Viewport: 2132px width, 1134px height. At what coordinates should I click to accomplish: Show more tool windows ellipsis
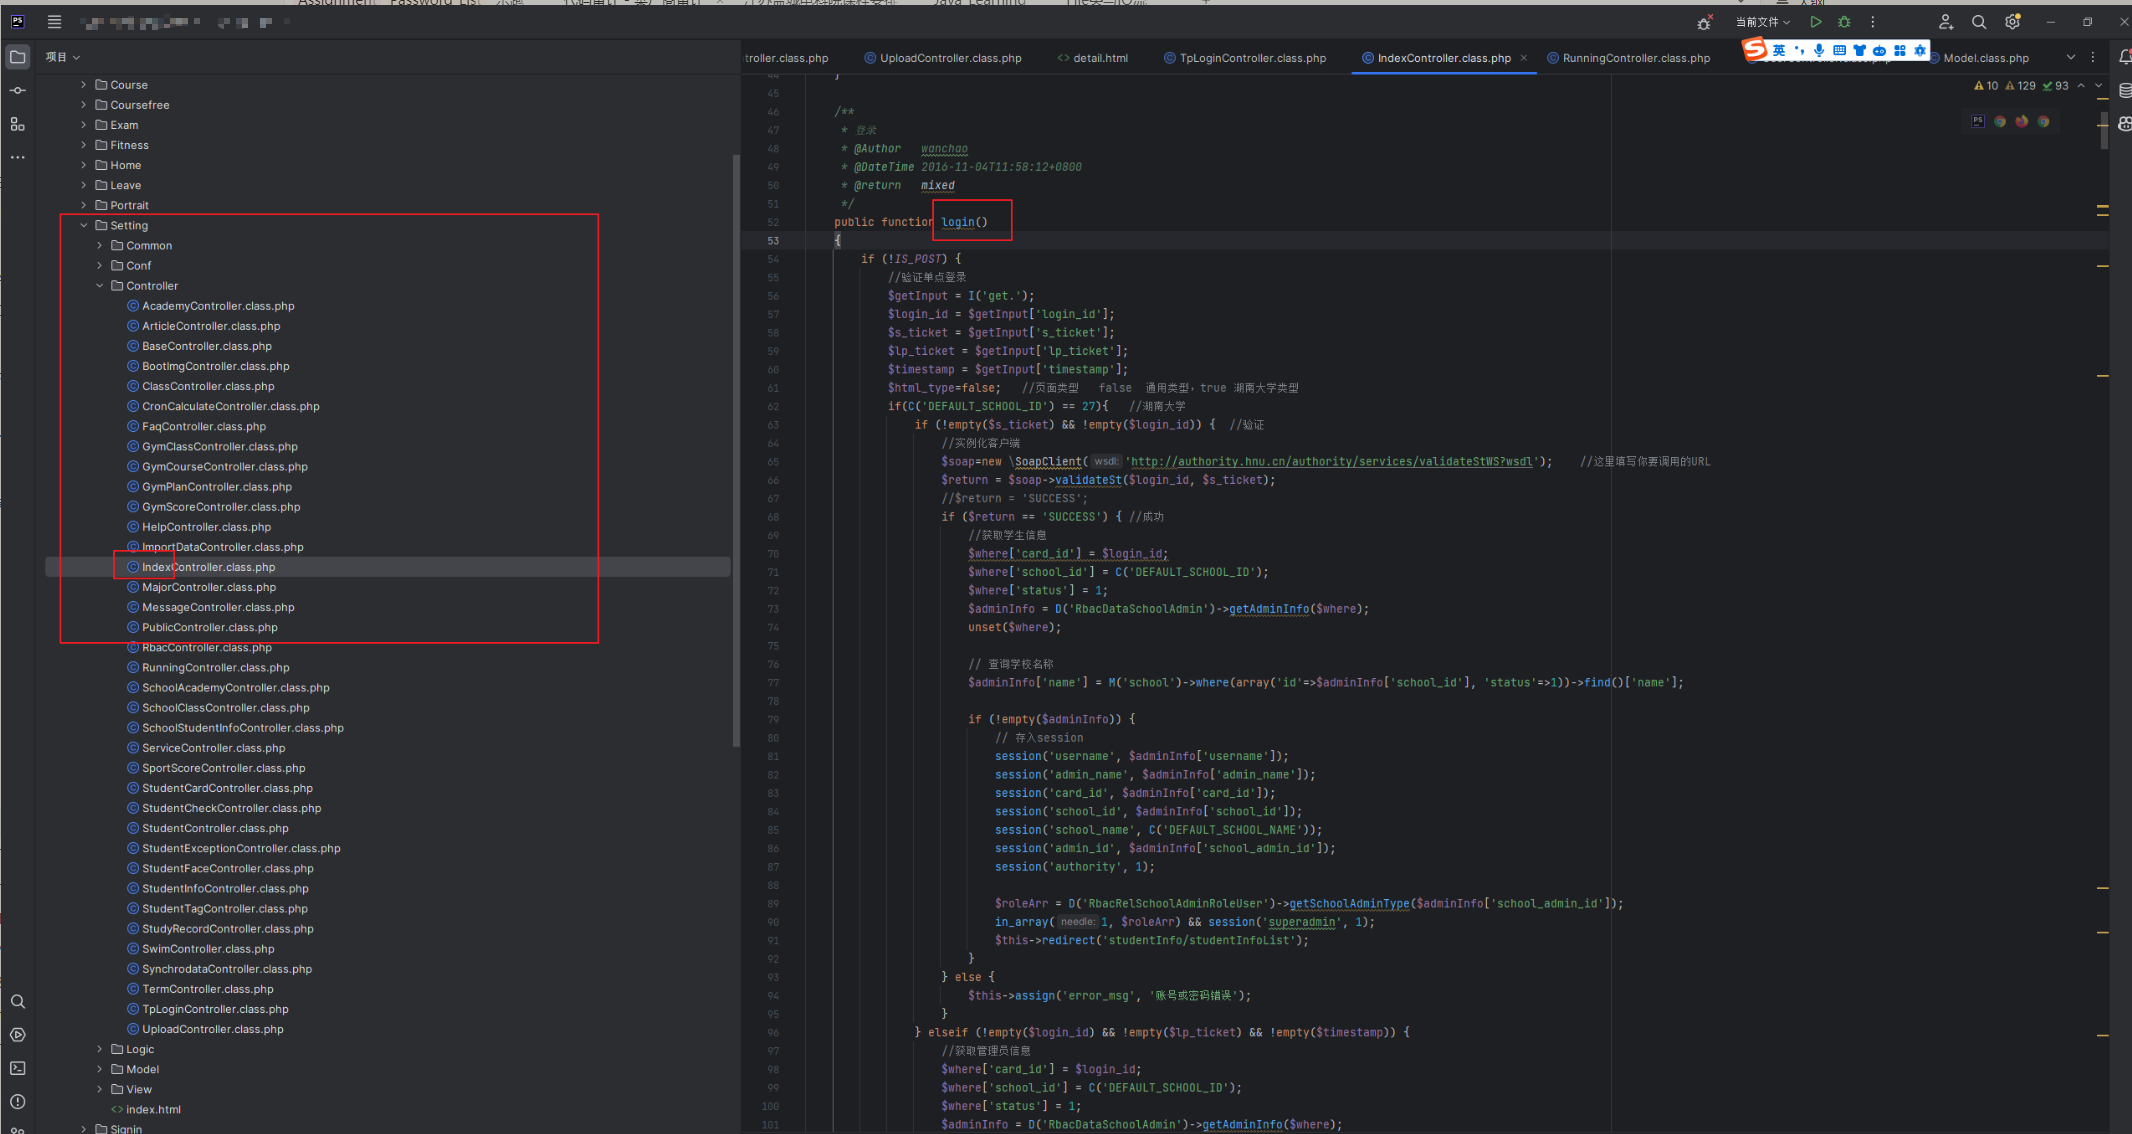[x=18, y=157]
